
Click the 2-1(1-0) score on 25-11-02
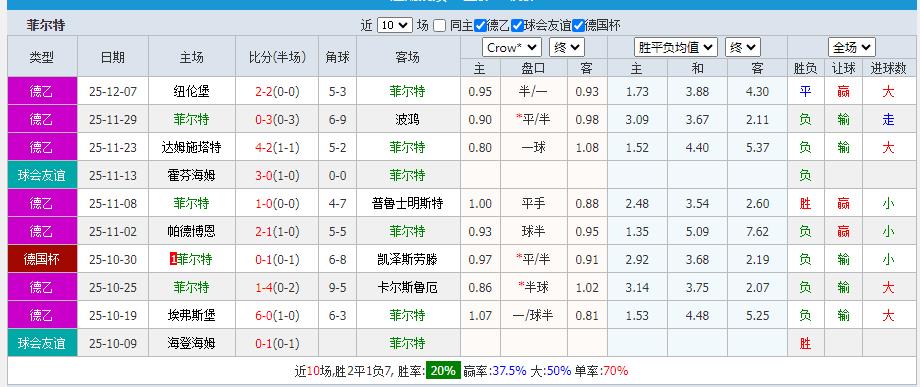pos(277,232)
